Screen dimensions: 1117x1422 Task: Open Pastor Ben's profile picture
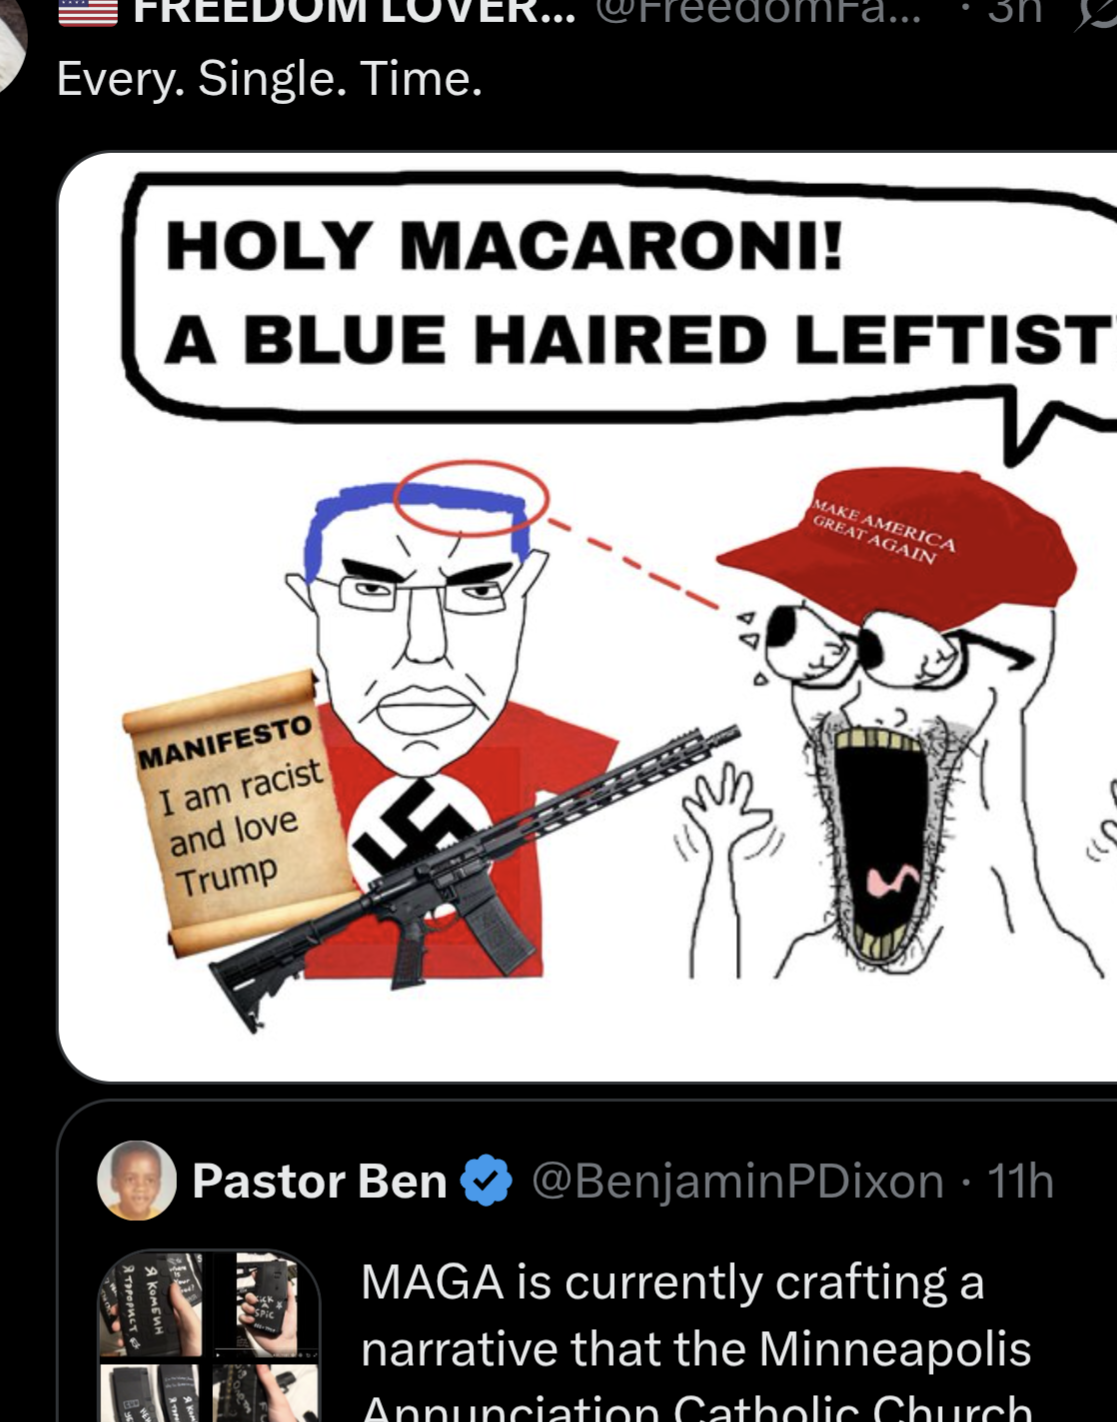[137, 1180]
